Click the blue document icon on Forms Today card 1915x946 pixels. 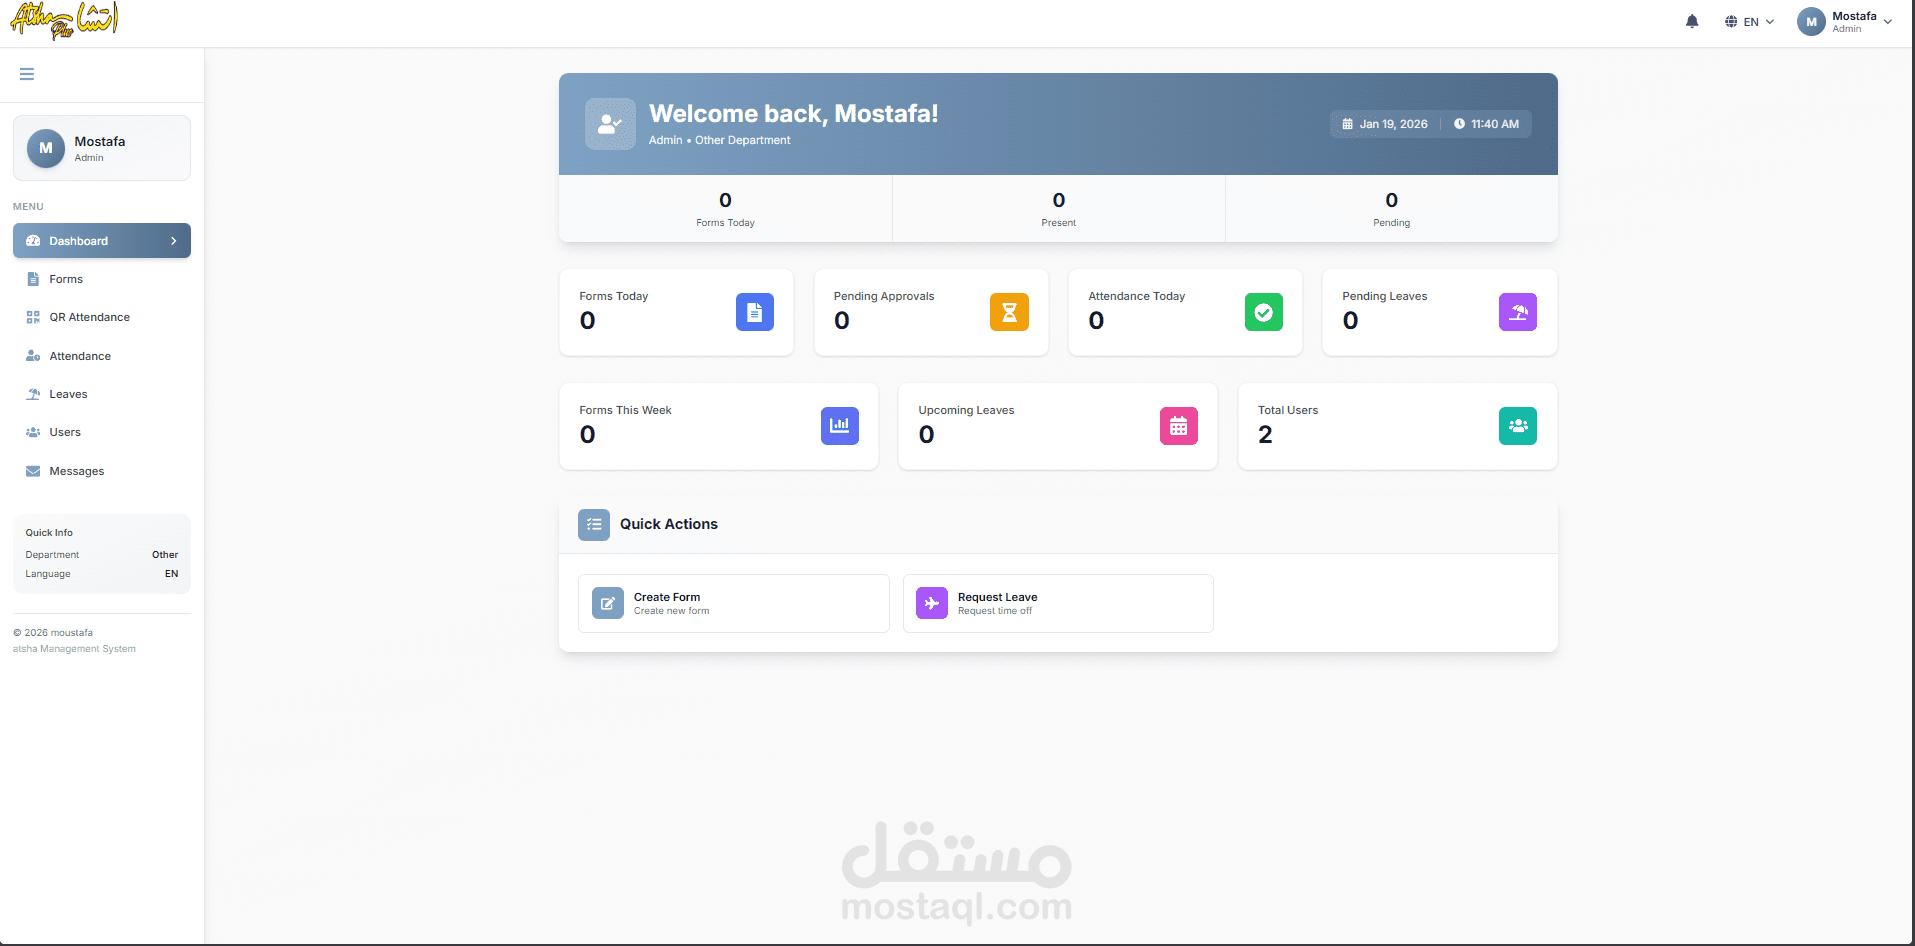pos(755,312)
